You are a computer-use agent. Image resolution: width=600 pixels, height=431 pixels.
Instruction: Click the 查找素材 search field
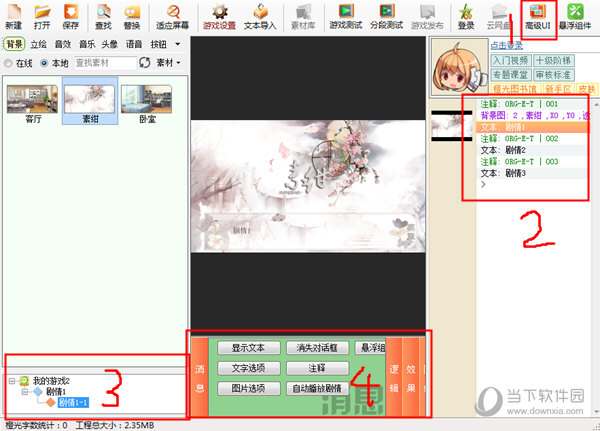[x=105, y=63]
